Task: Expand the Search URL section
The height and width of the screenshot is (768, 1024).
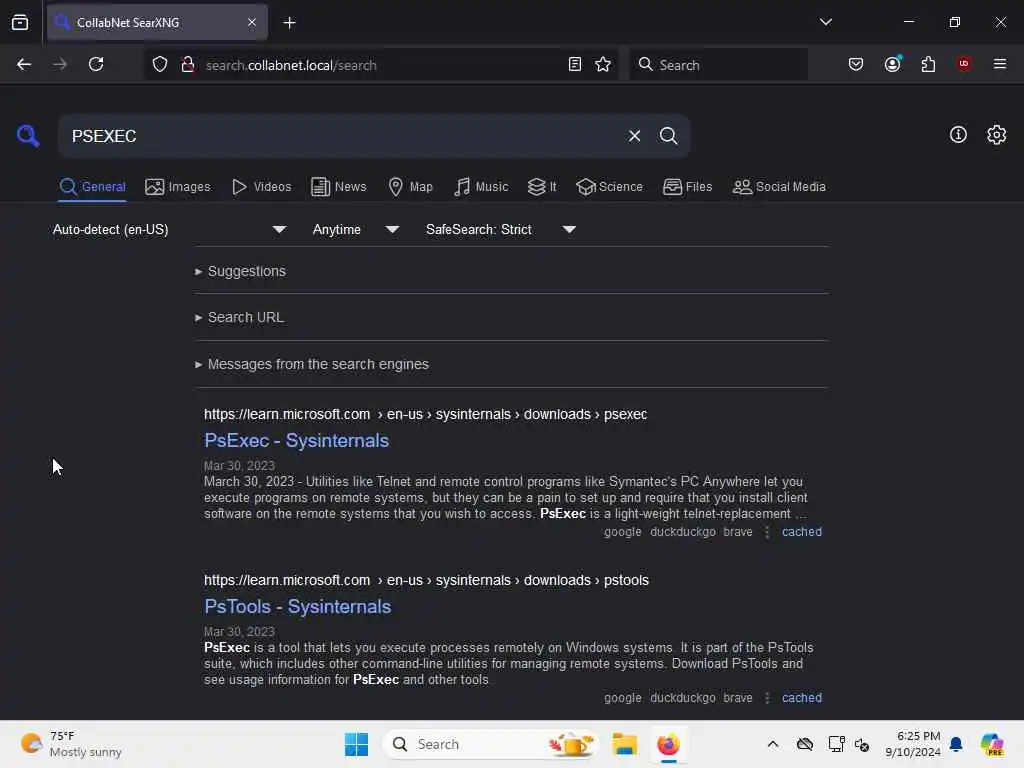Action: tap(239, 317)
